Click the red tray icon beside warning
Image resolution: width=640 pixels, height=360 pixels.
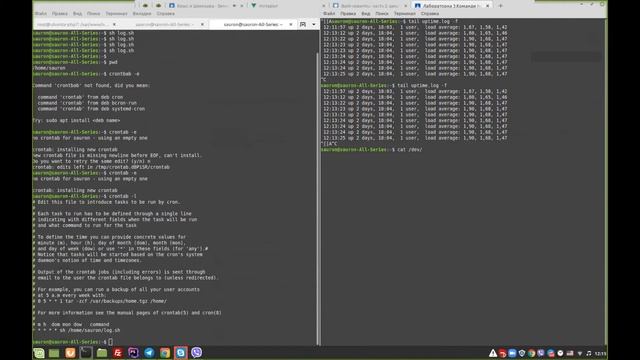pyautogui.click(x=502, y=353)
